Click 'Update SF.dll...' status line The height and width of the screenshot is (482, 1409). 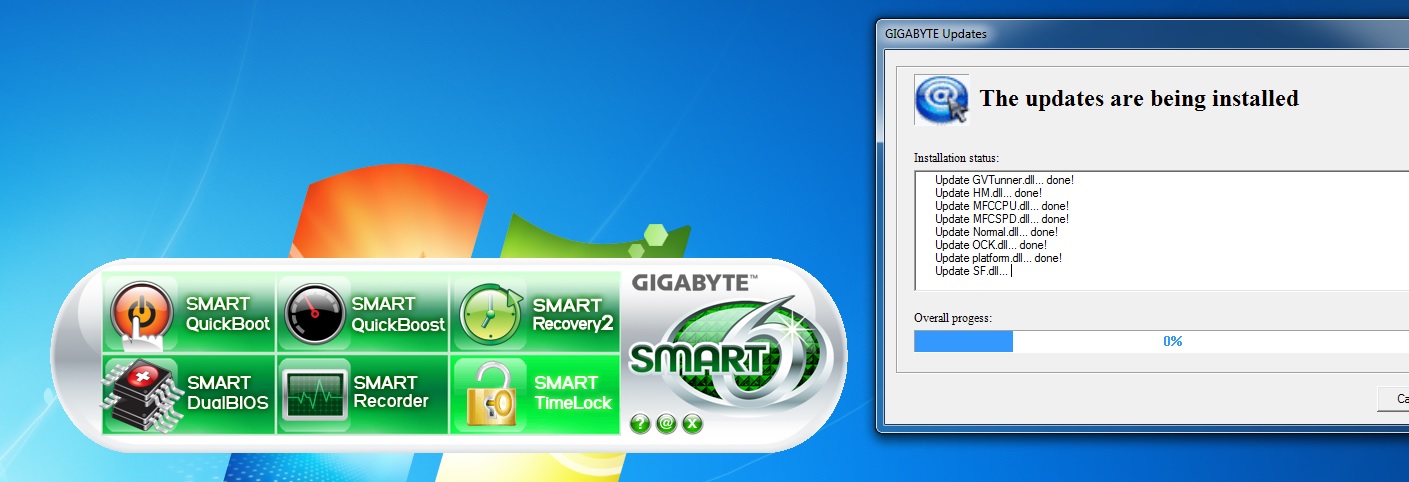pos(972,271)
